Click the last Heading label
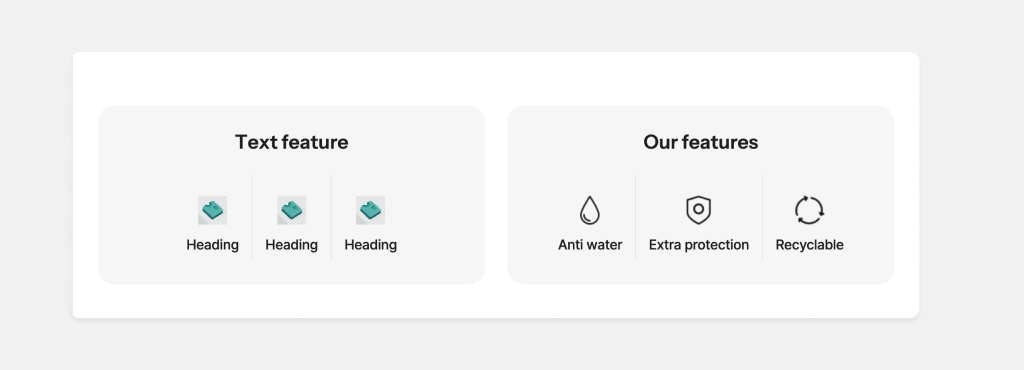This screenshot has width=1024, height=370. coord(370,245)
